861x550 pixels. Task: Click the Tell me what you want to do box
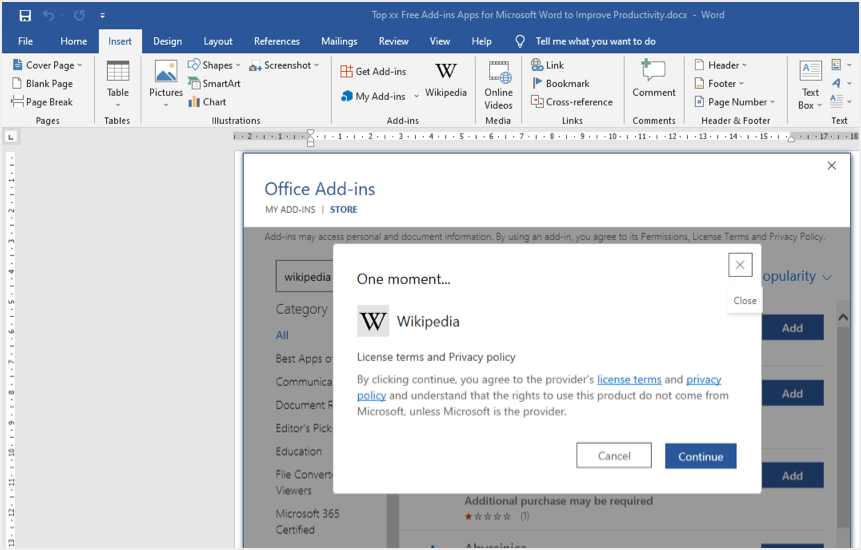click(x=595, y=41)
